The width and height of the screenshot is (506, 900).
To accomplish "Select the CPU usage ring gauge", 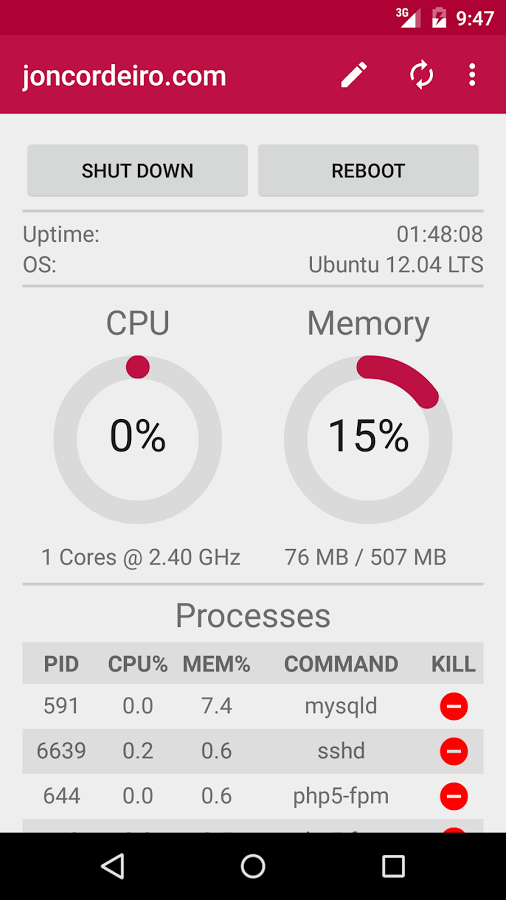I will click(x=138, y=439).
